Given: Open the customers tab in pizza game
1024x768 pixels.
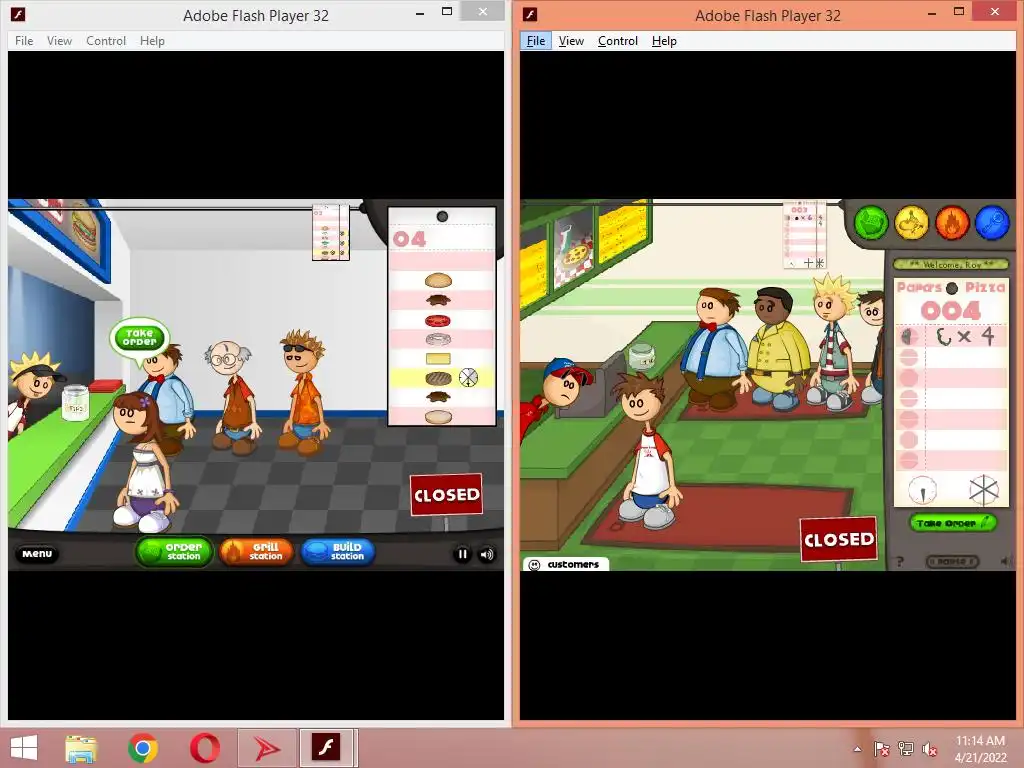Looking at the screenshot, I should pyautogui.click(x=566, y=564).
